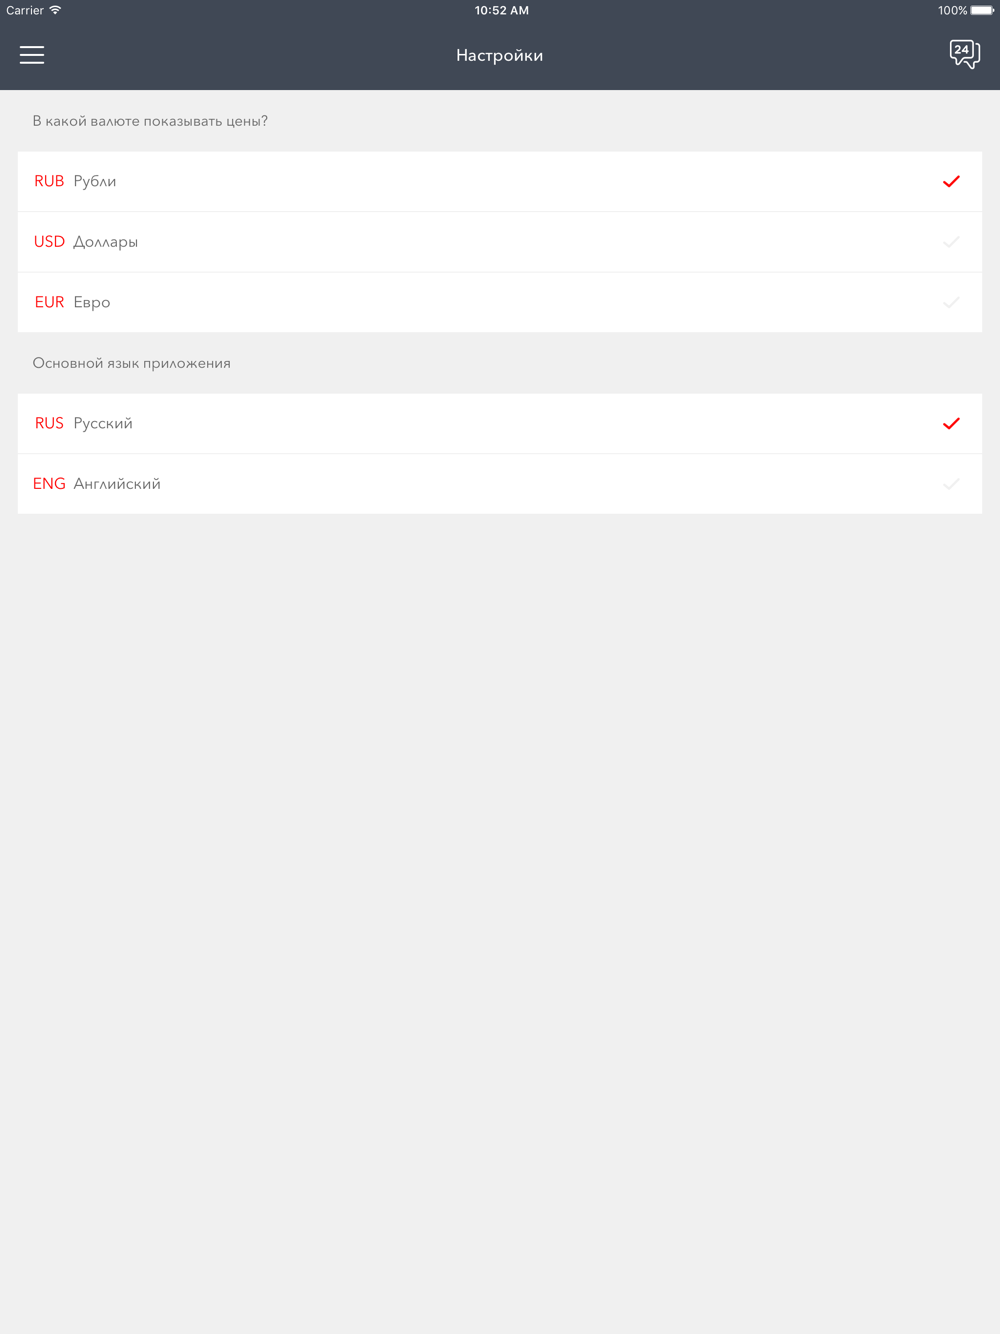Image resolution: width=1000 pixels, height=1334 pixels.
Task: Enable the Английский language checkmark
Action: point(951,484)
